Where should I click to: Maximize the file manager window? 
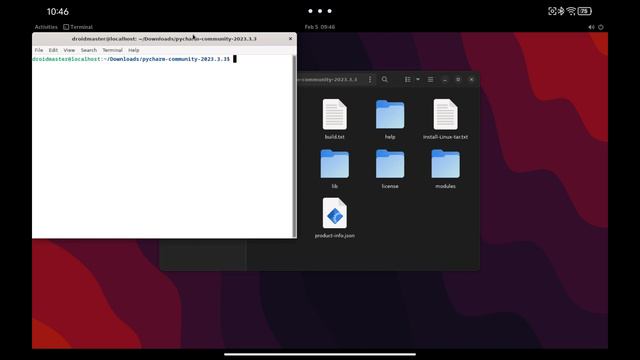click(x=458, y=80)
